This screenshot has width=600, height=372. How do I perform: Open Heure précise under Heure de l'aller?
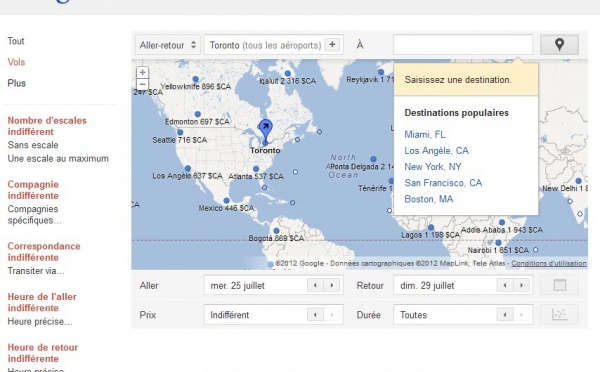[40, 321]
